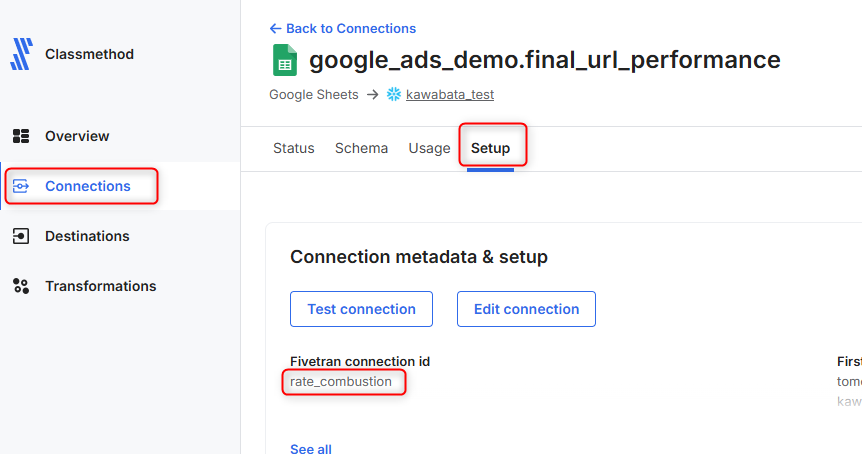Click the Connection metadata & setup heading
The height and width of the screenshot is (454, 862).
[x=419, y=257]
